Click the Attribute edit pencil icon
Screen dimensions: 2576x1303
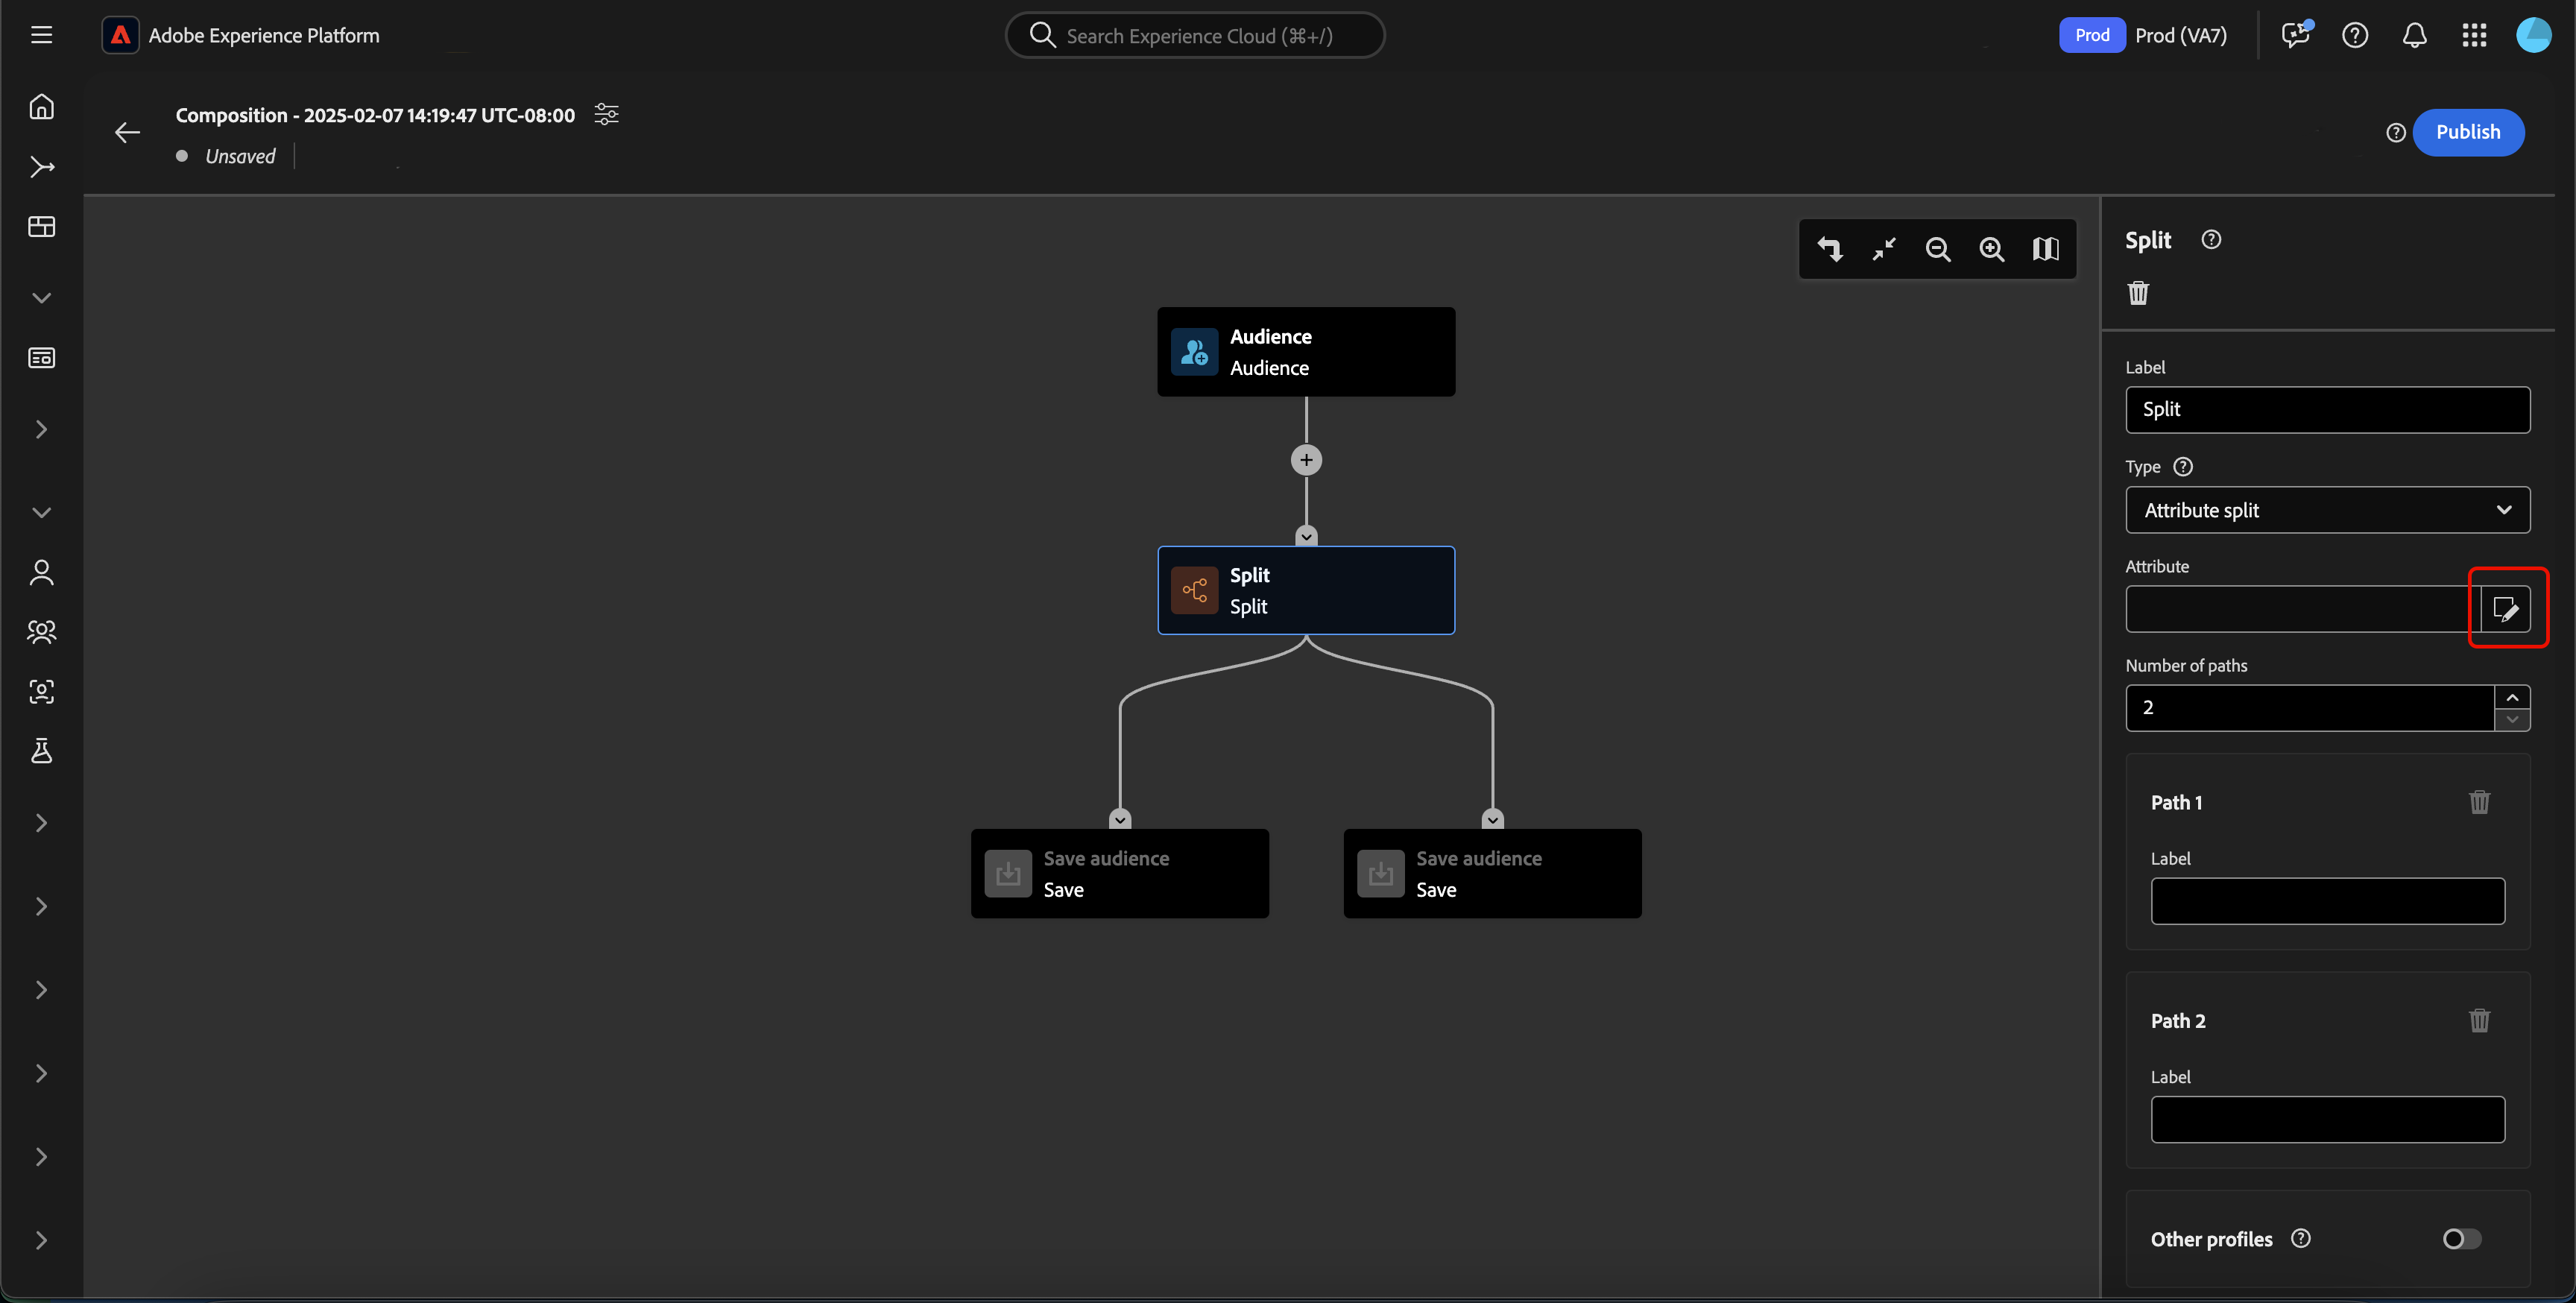click(2505, 609)
